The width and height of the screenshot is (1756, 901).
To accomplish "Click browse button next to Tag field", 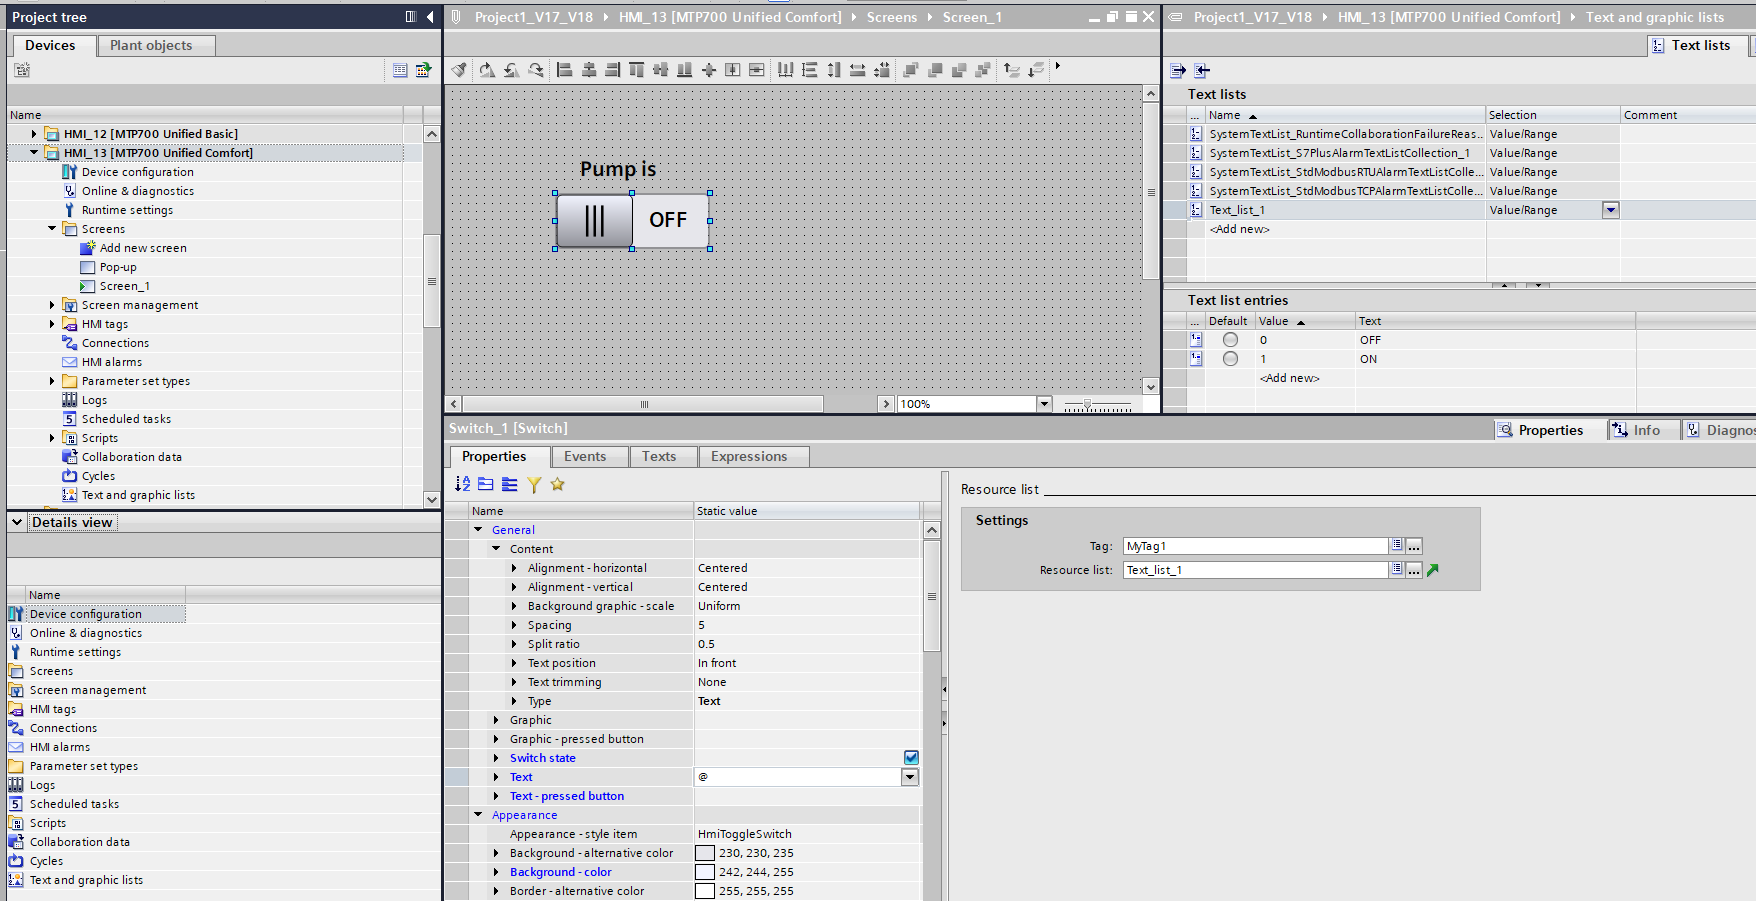I will coord(1414,546).
